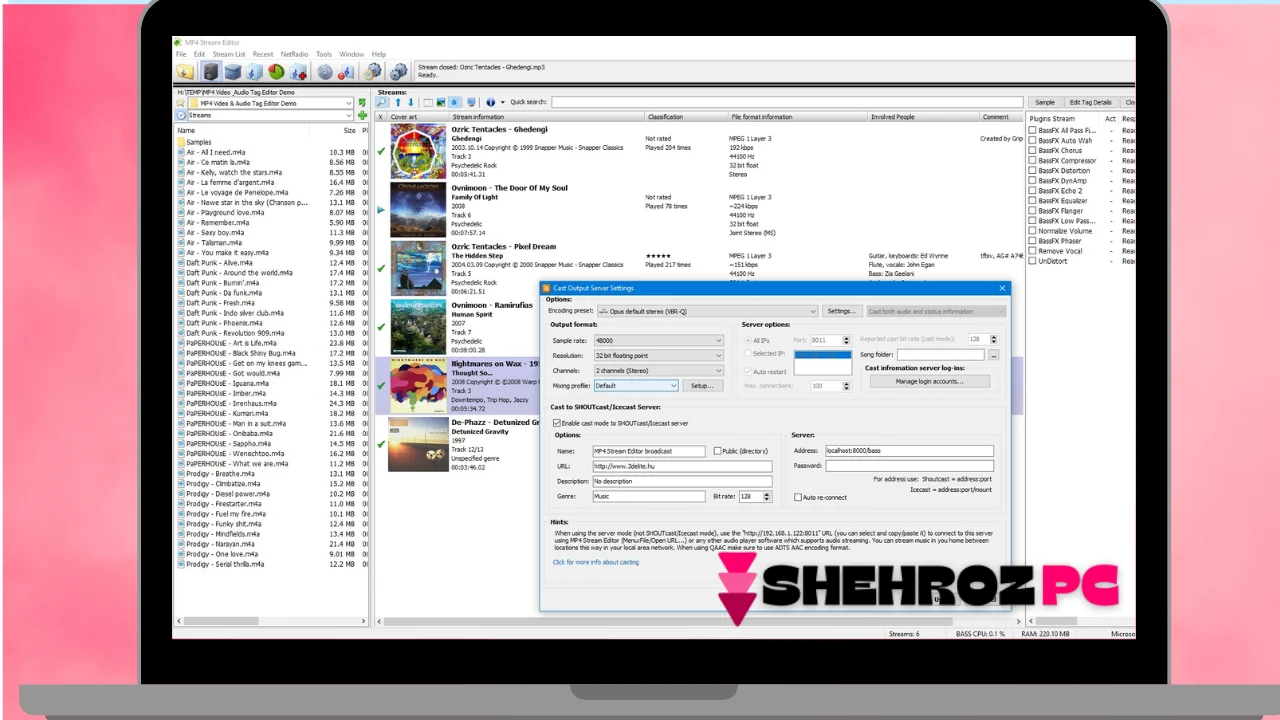Click the Song folder browse button
This screenshot has width=1280, height=720.
[993, 355]
